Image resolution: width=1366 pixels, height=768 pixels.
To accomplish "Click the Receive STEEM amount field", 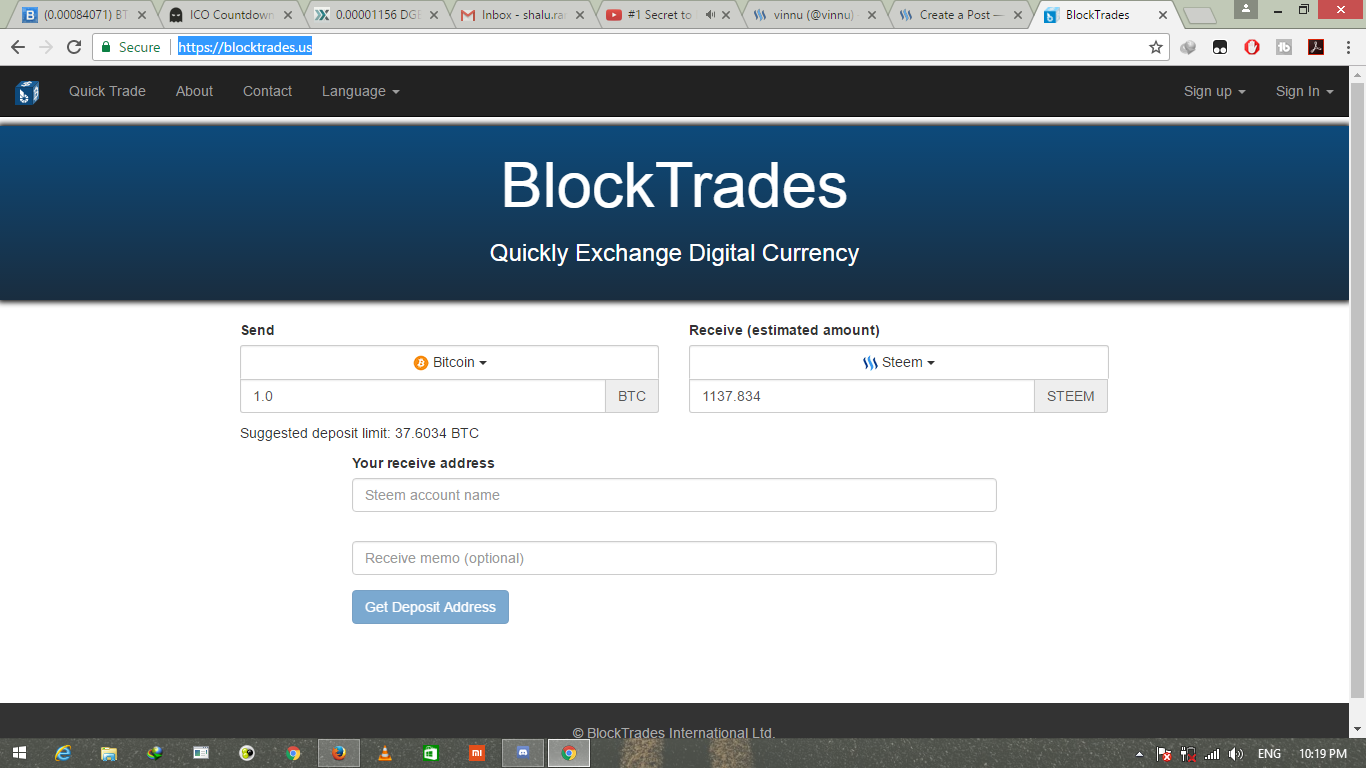I will (x=862, y=396).
